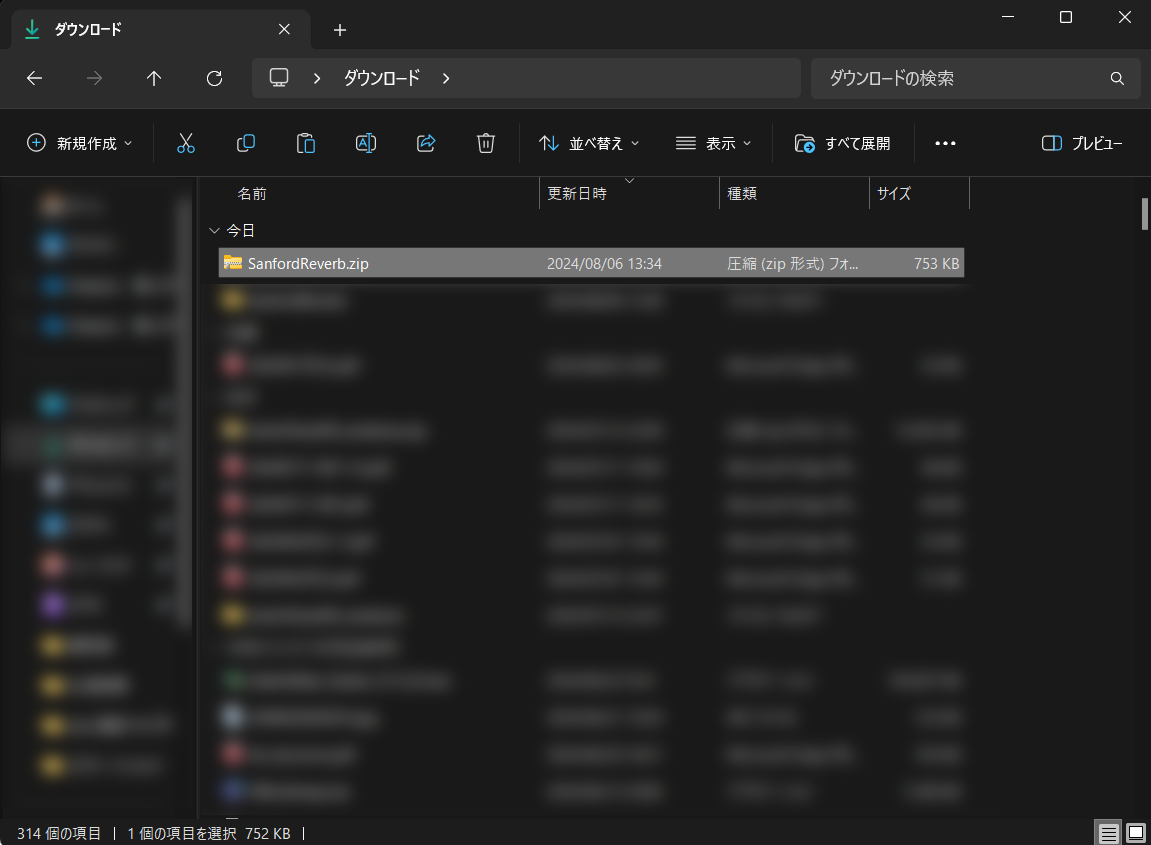Viewport: 1151px width, 845px height.
Task: Collapse the 今日 group header
Action: tap(214, 230)
